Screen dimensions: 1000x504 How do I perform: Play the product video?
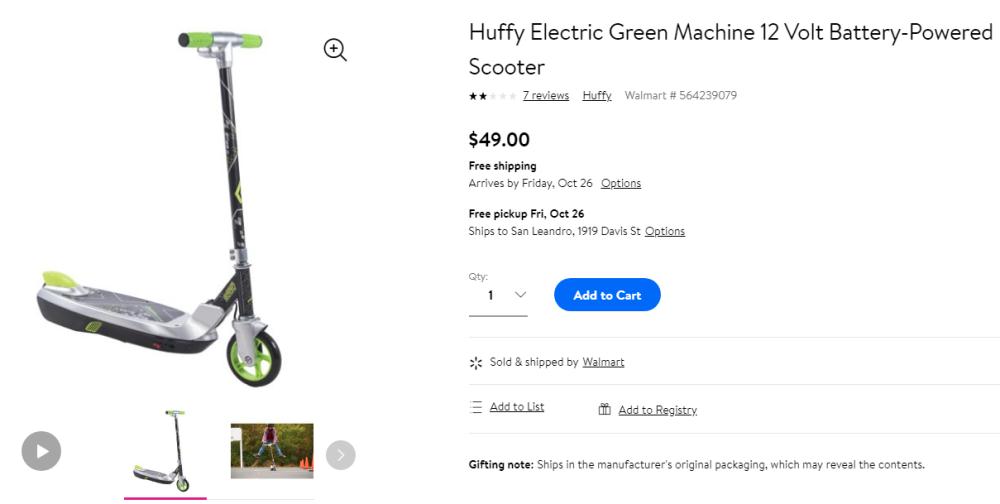(42, 451)
